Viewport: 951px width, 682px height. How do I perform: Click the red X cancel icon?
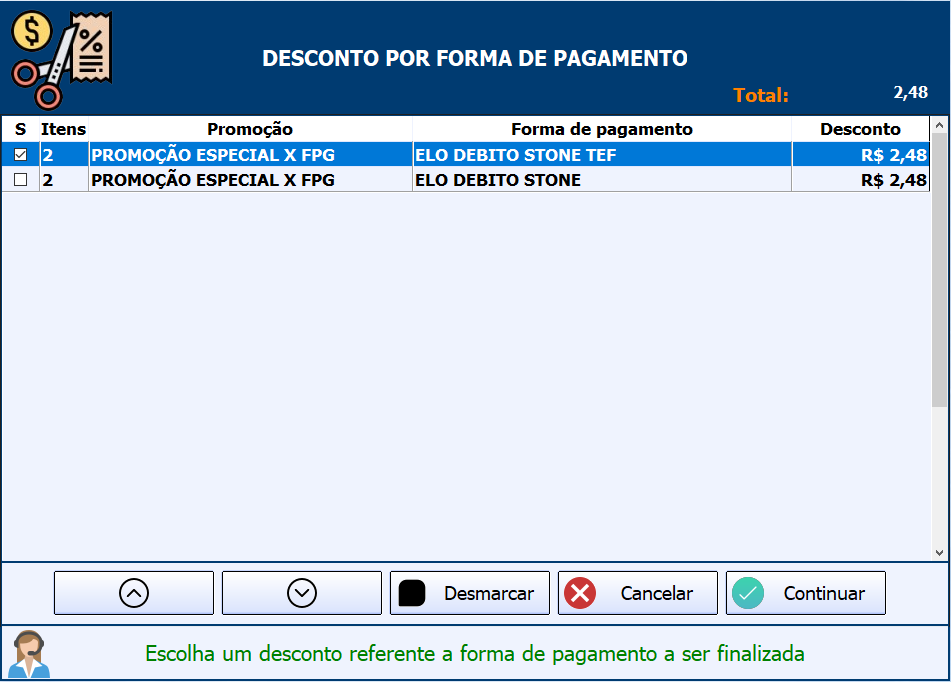coord(580,593)
